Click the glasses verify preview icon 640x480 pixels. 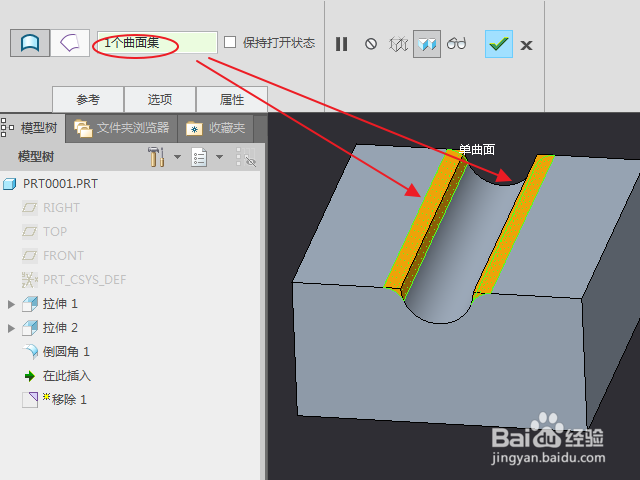456,43
